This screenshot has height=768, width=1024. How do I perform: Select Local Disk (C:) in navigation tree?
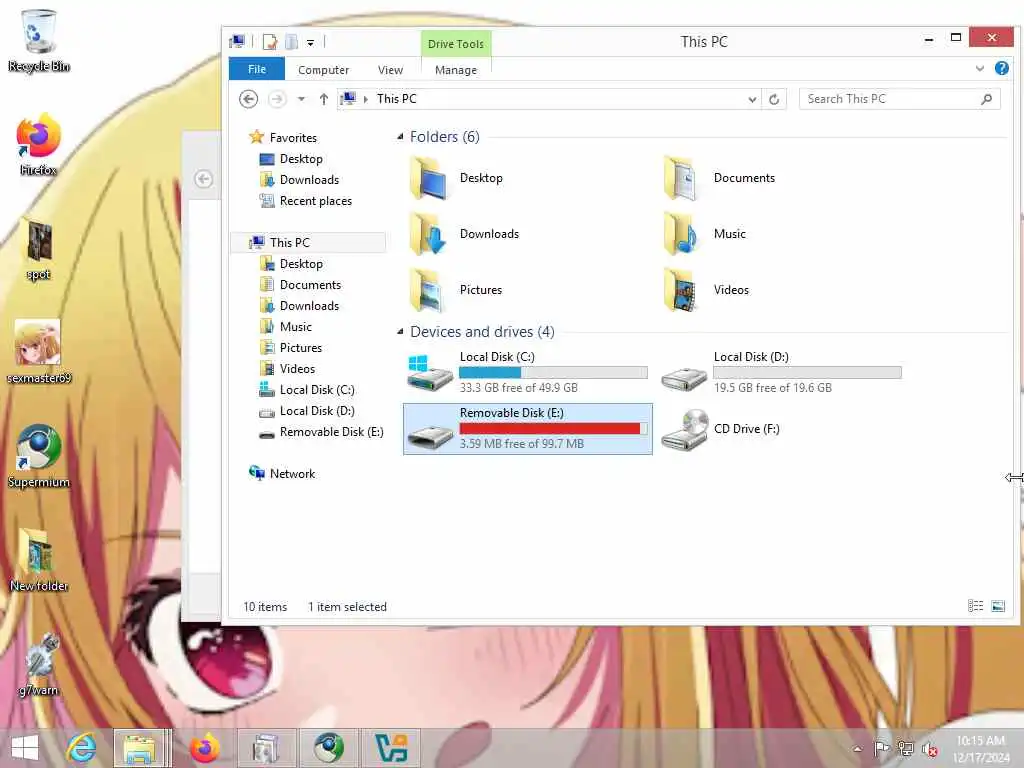pyautogui.click(x=317, y=390)
